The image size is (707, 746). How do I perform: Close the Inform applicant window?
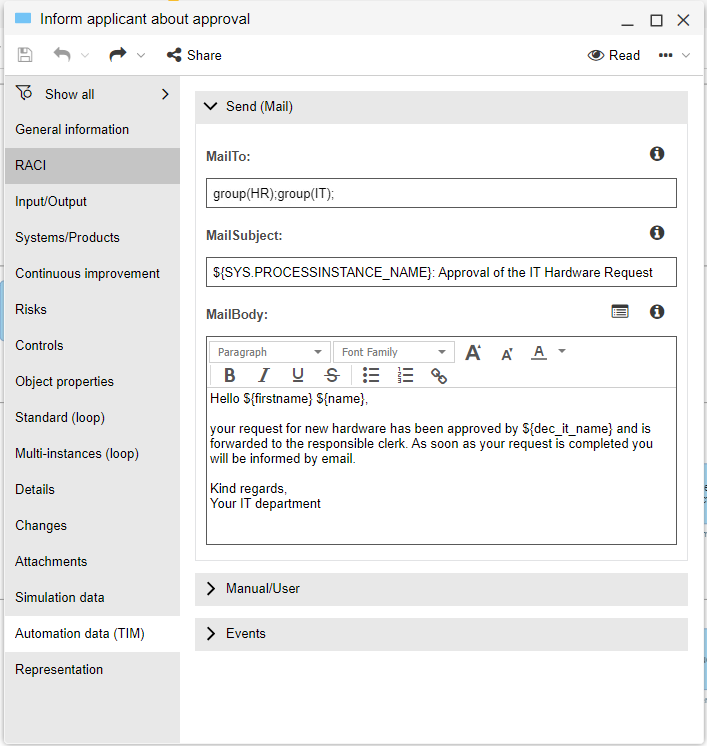coord(683,20)
